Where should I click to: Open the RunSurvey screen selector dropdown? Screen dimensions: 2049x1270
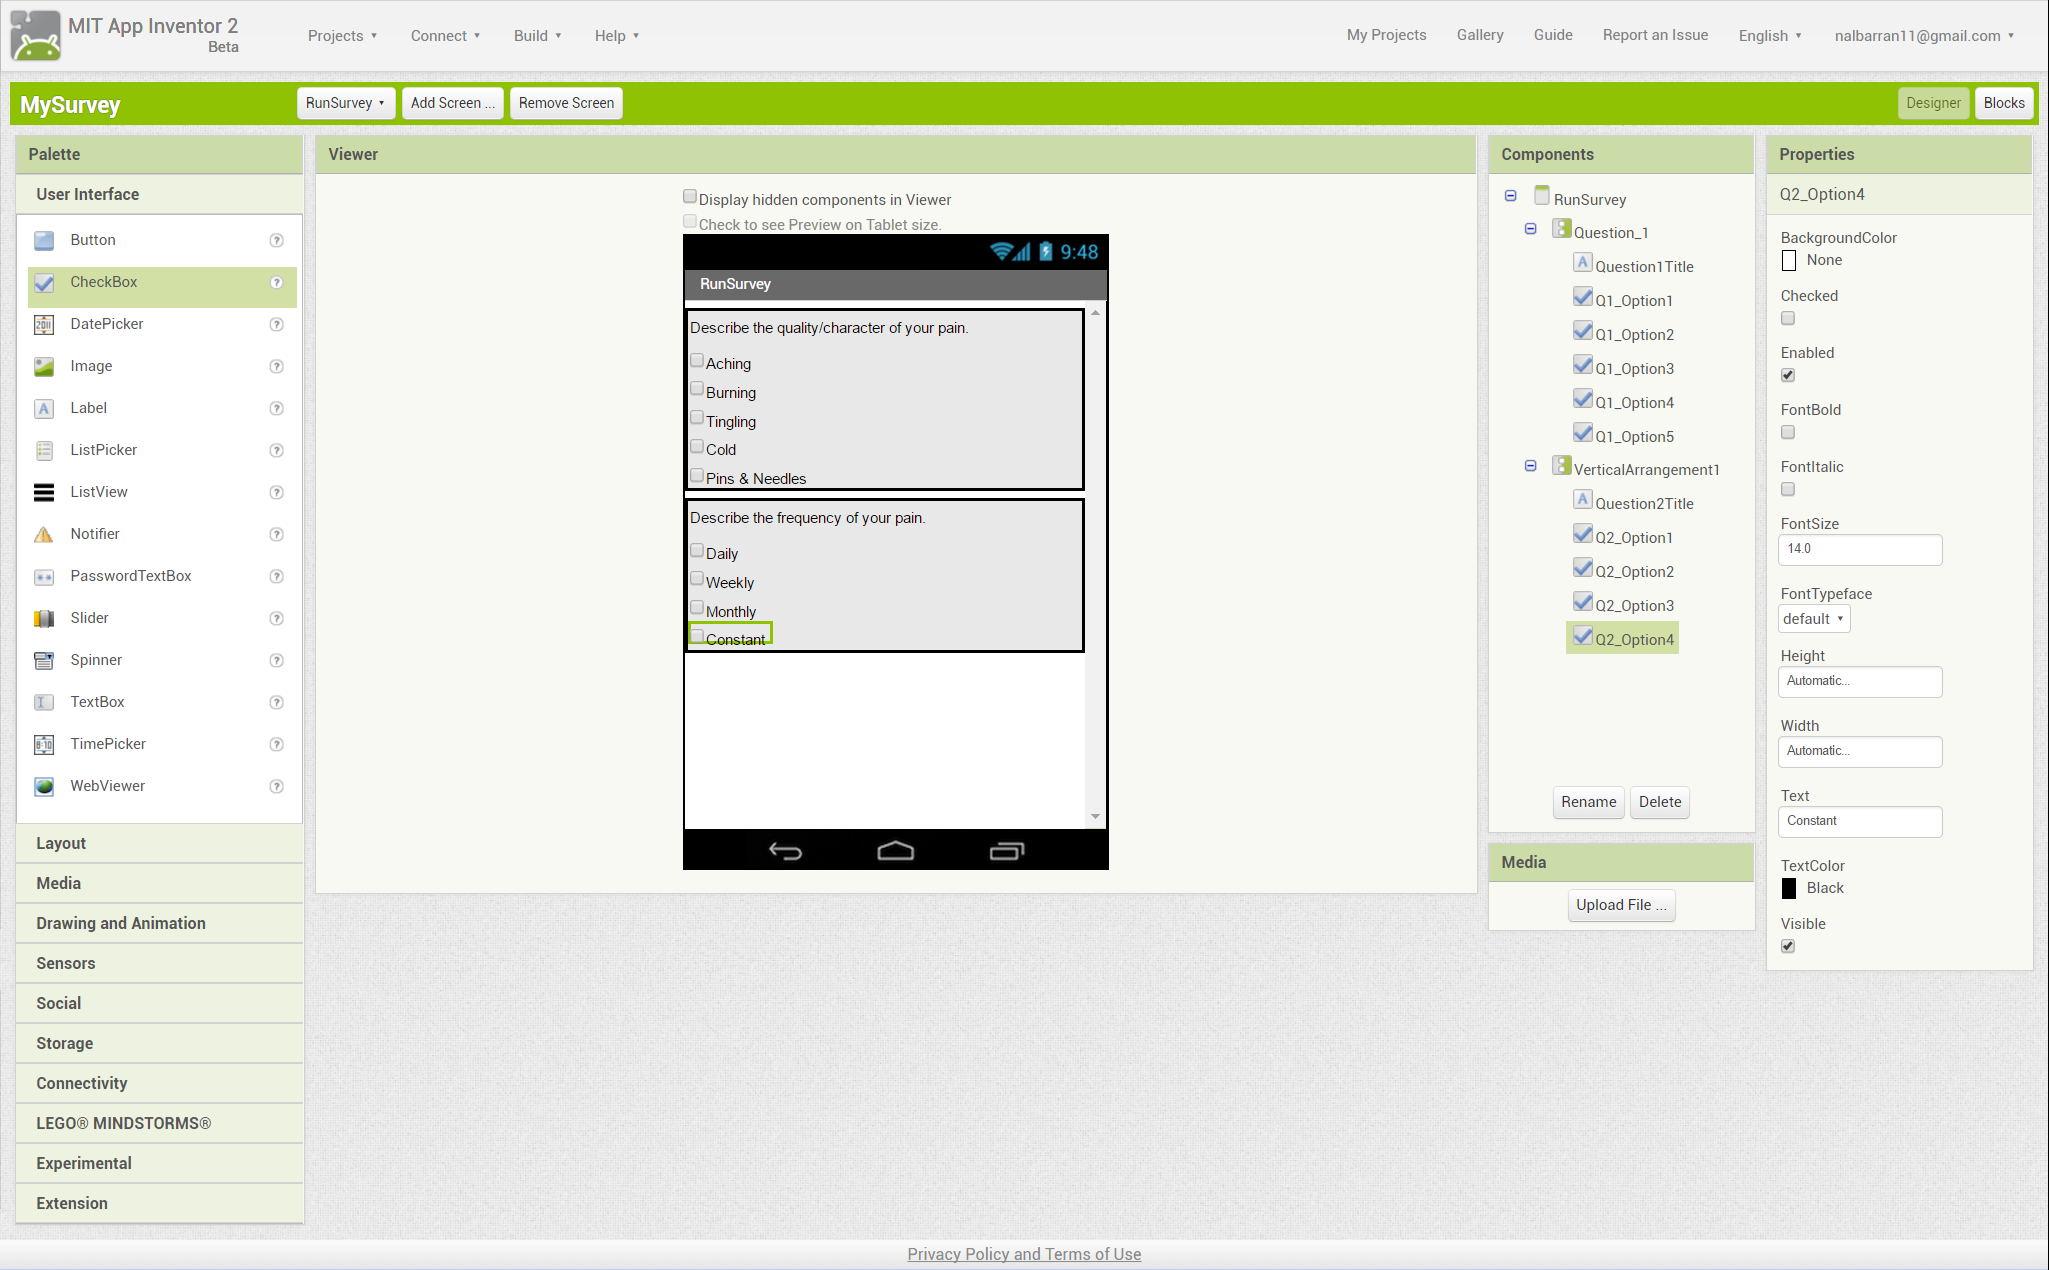coord(345,103)
